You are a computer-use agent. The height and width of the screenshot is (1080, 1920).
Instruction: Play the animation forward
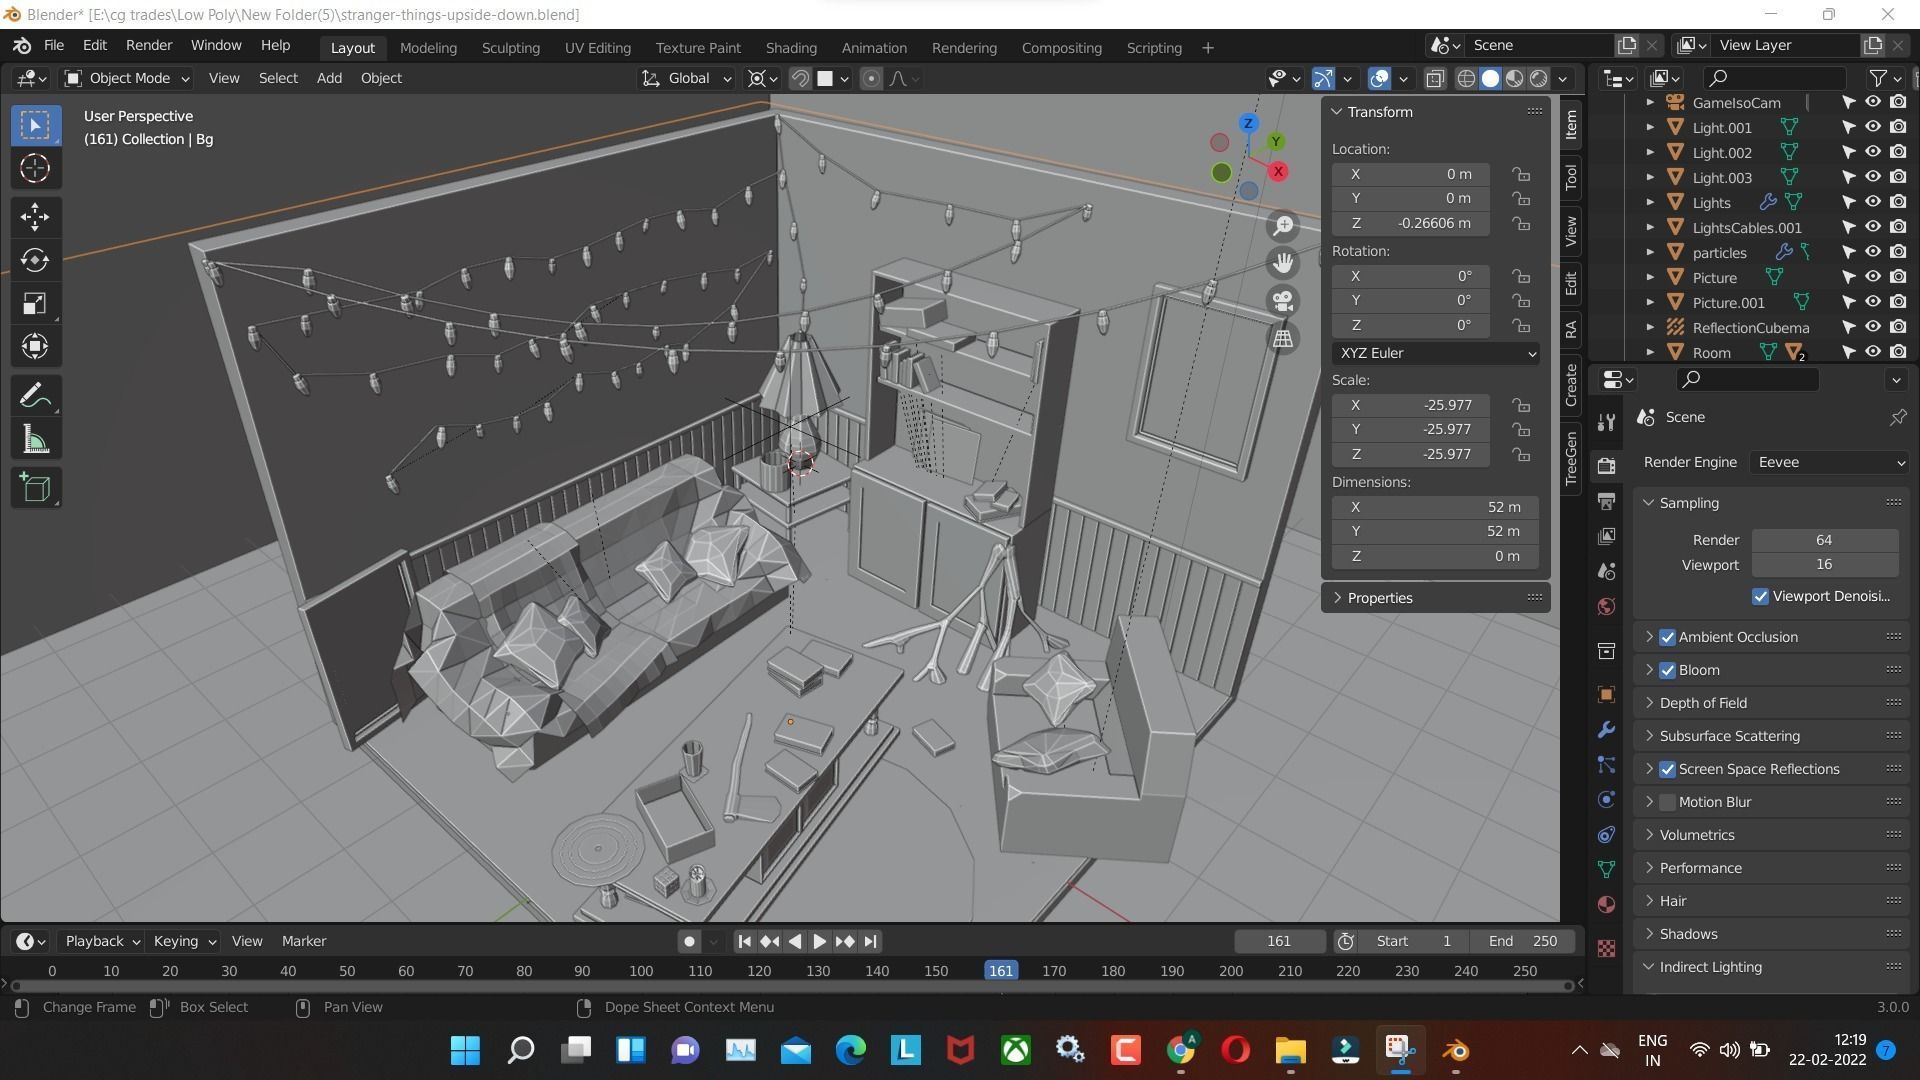click(x=819, y=941)
